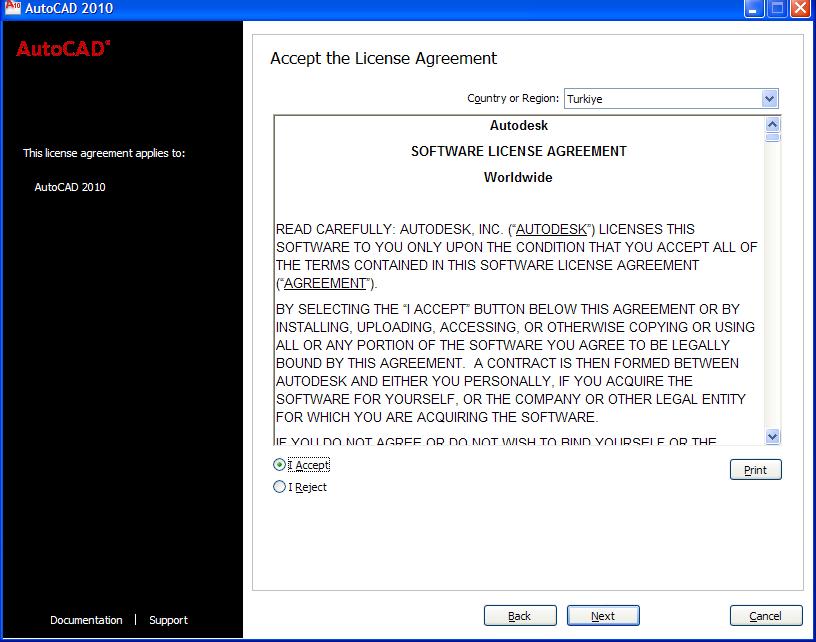Screen dimensions: 816x642
Task: Click the red AutoCAD logo
Action: tap(63, 49)
